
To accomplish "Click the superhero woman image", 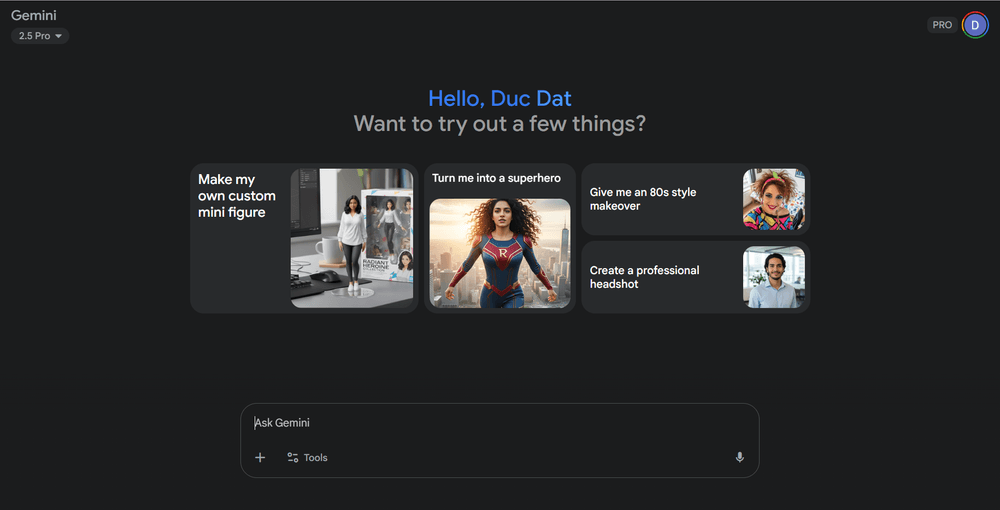I will click(x=500, y=253).
